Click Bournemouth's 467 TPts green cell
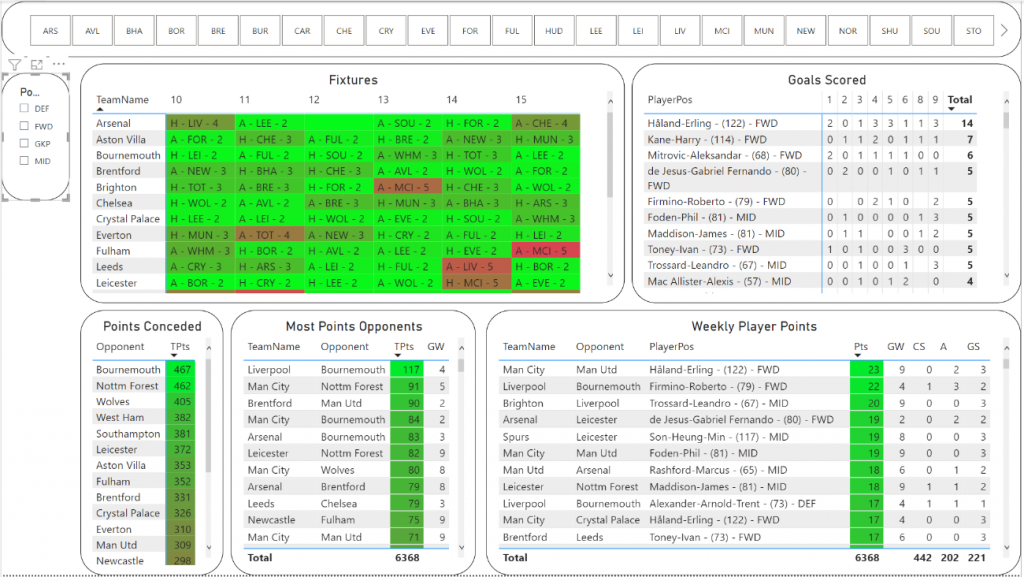The image size is (1024, 577). (181, 370)
